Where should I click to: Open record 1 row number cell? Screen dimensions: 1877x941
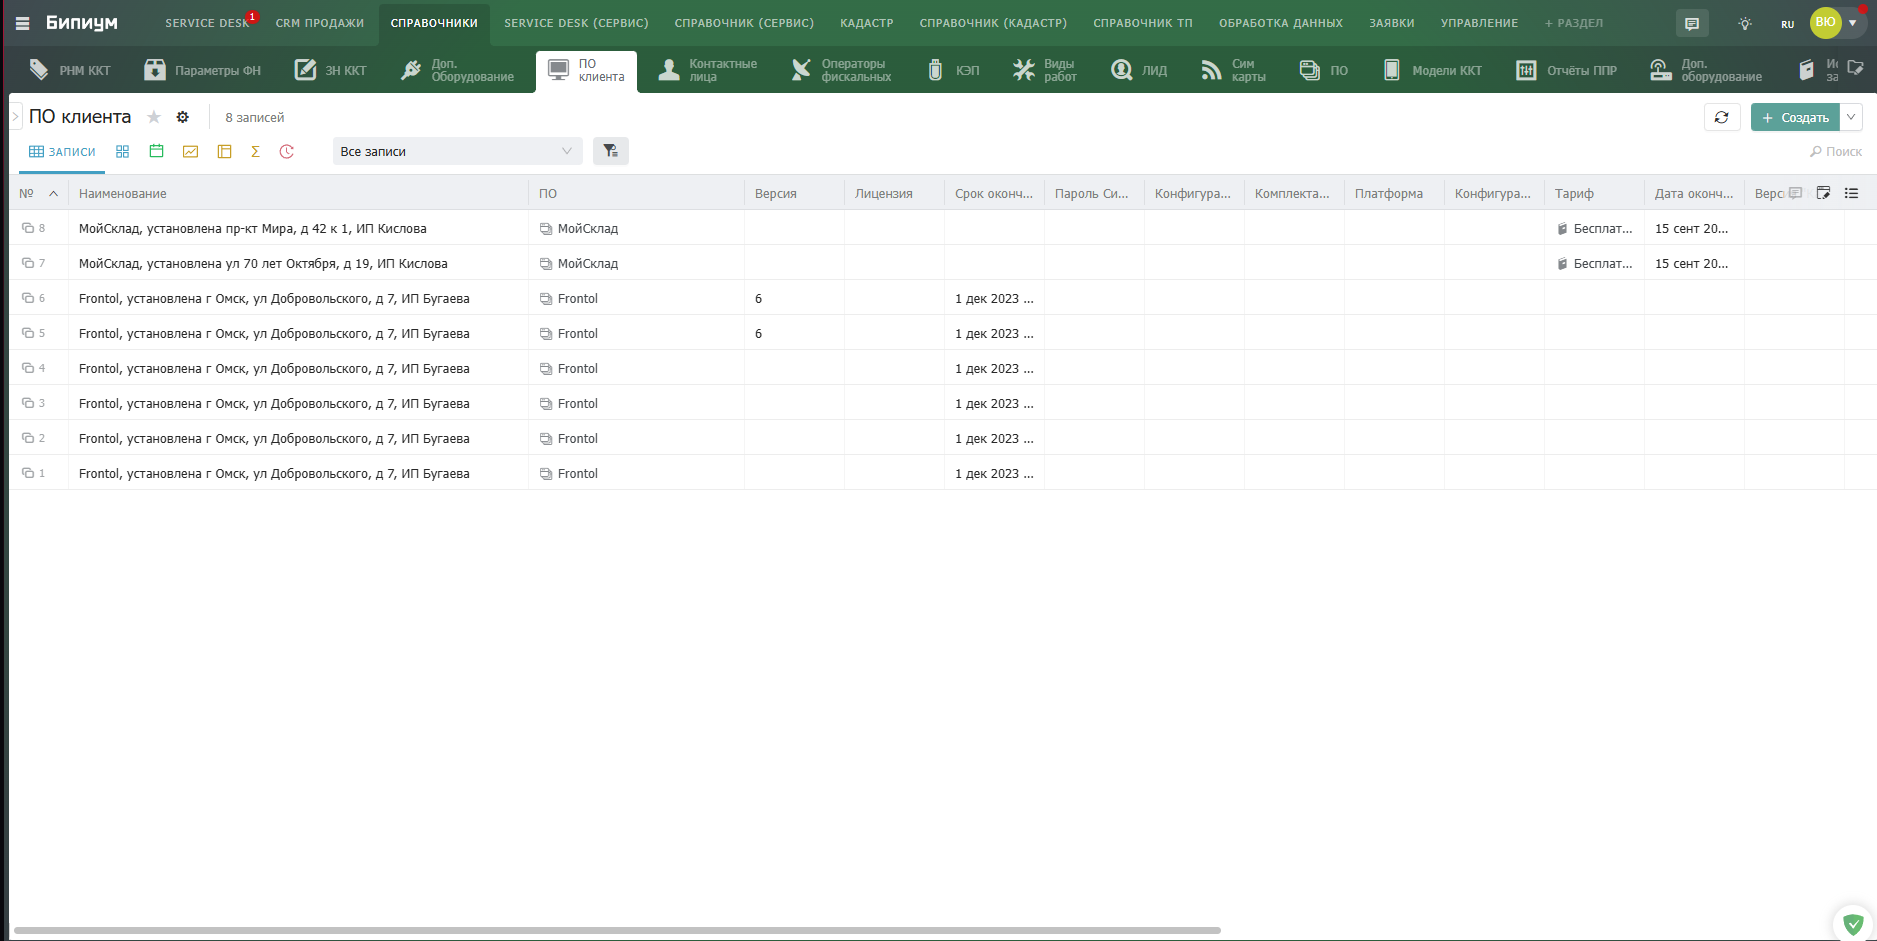click(39, 473)
